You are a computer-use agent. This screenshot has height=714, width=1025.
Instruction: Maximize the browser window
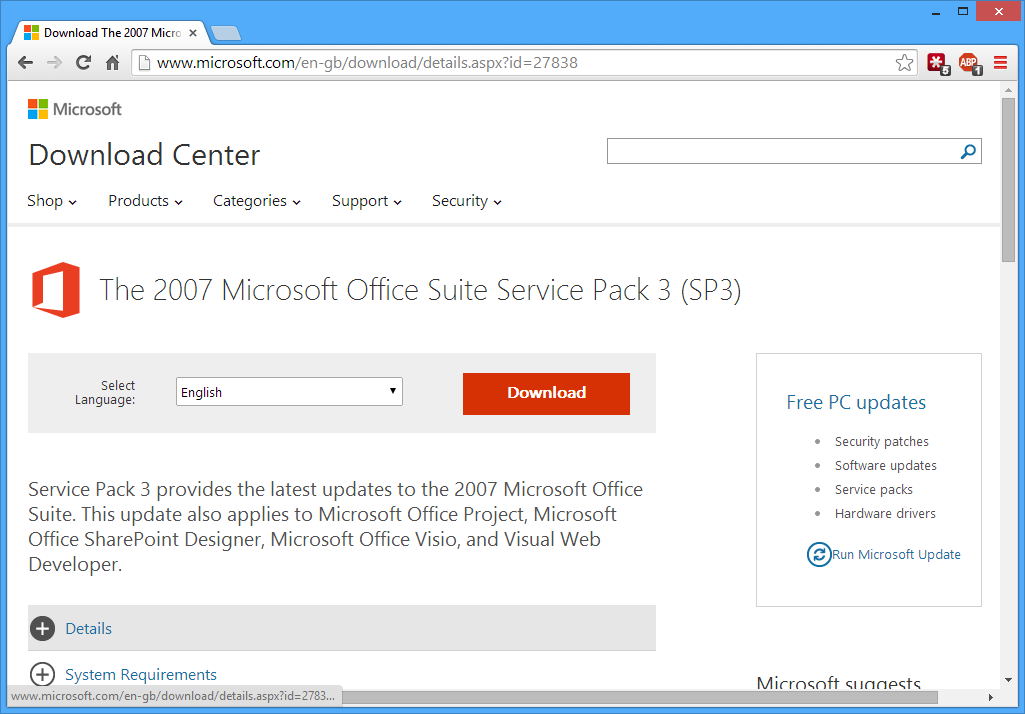pos(963,11)
